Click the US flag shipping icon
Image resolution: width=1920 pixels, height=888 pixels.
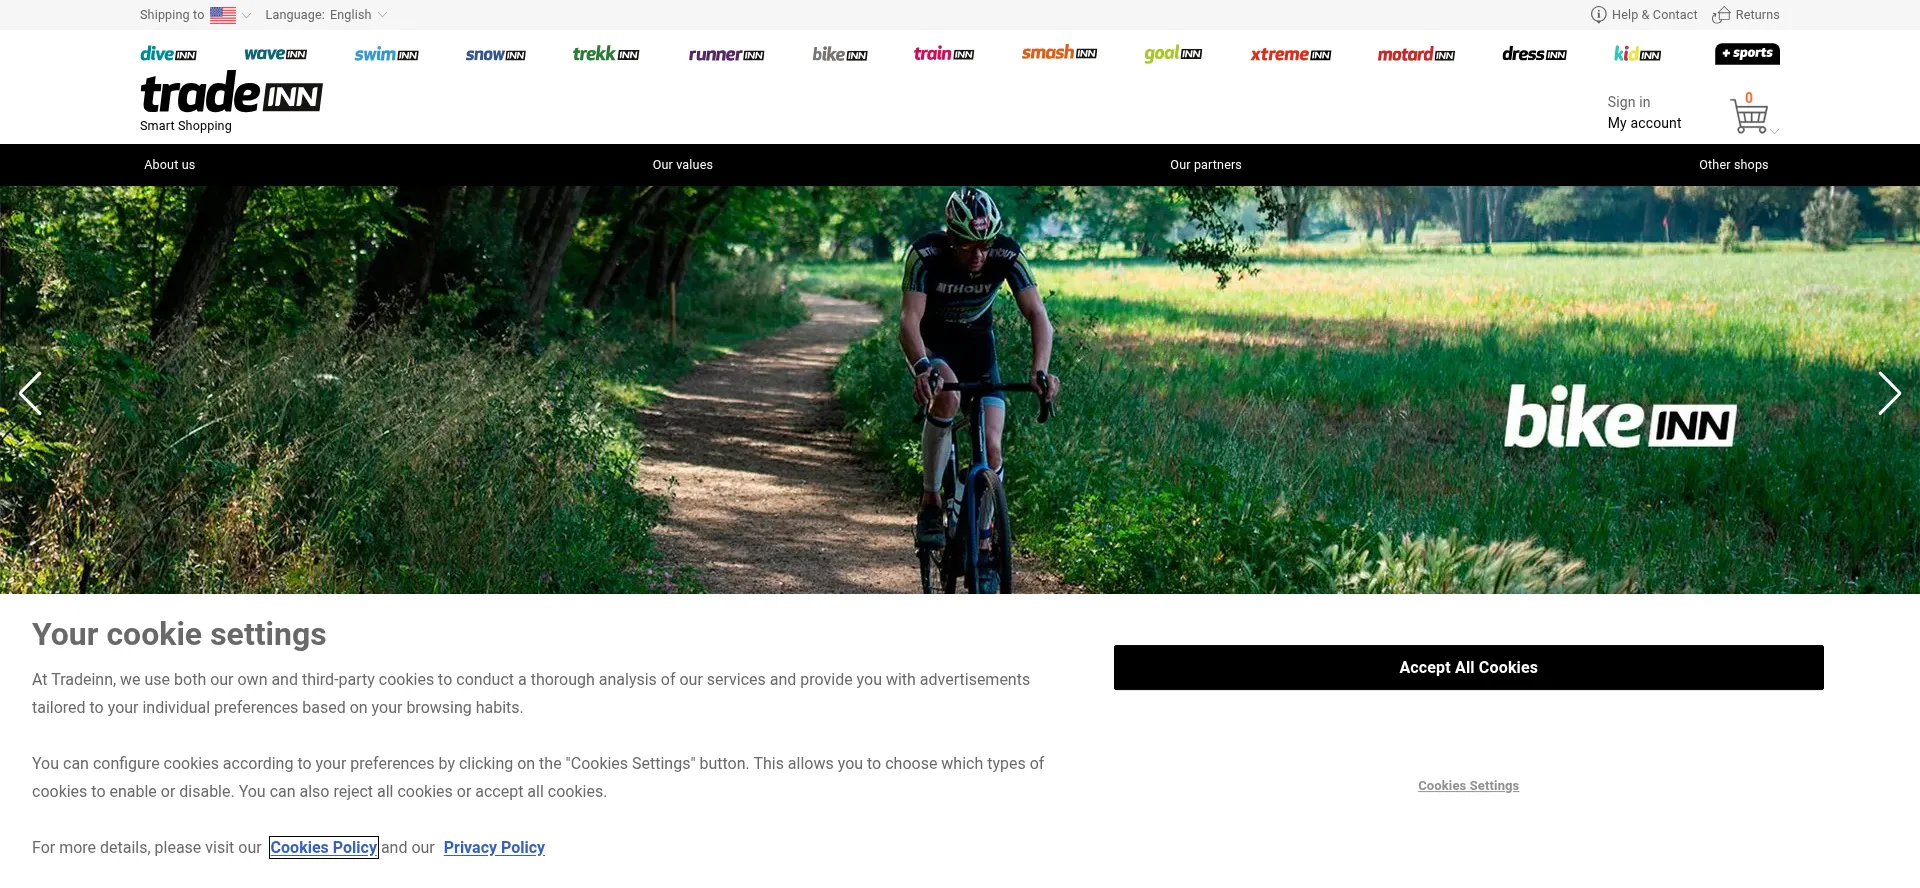[x=223, y=15]
